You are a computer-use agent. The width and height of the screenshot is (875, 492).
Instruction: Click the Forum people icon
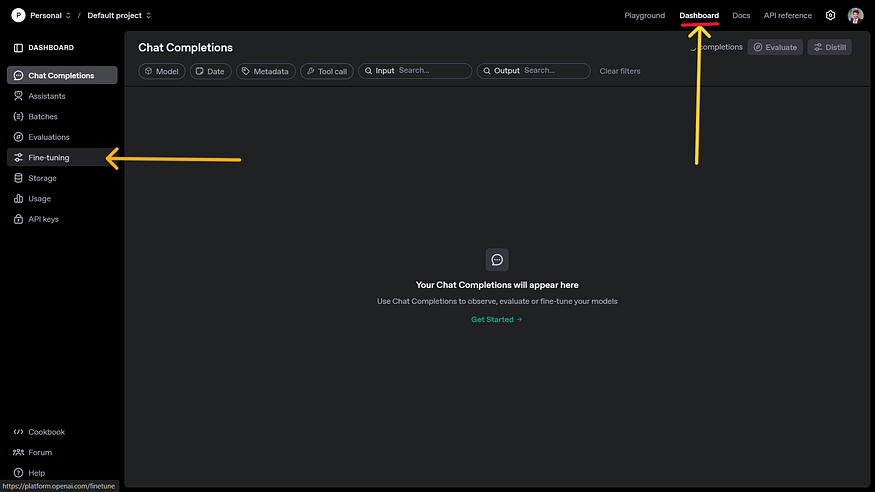[x=18, y=452]
